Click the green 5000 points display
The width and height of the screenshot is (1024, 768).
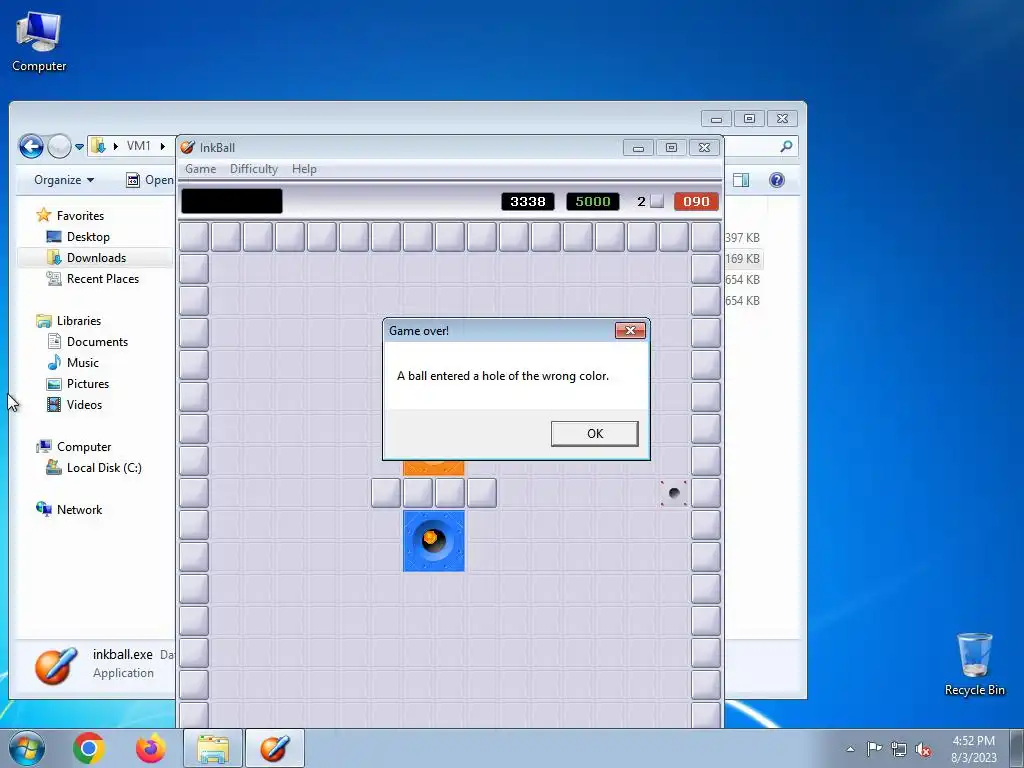pyautogui.click(x=592, y=202)
